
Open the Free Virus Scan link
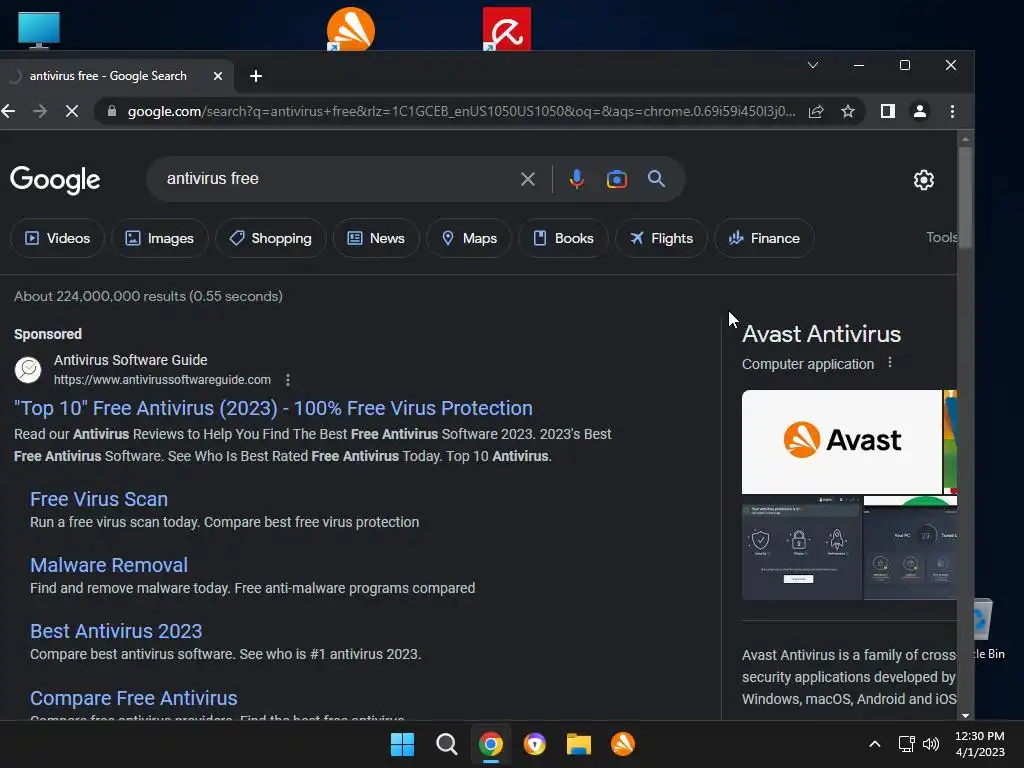99,499
